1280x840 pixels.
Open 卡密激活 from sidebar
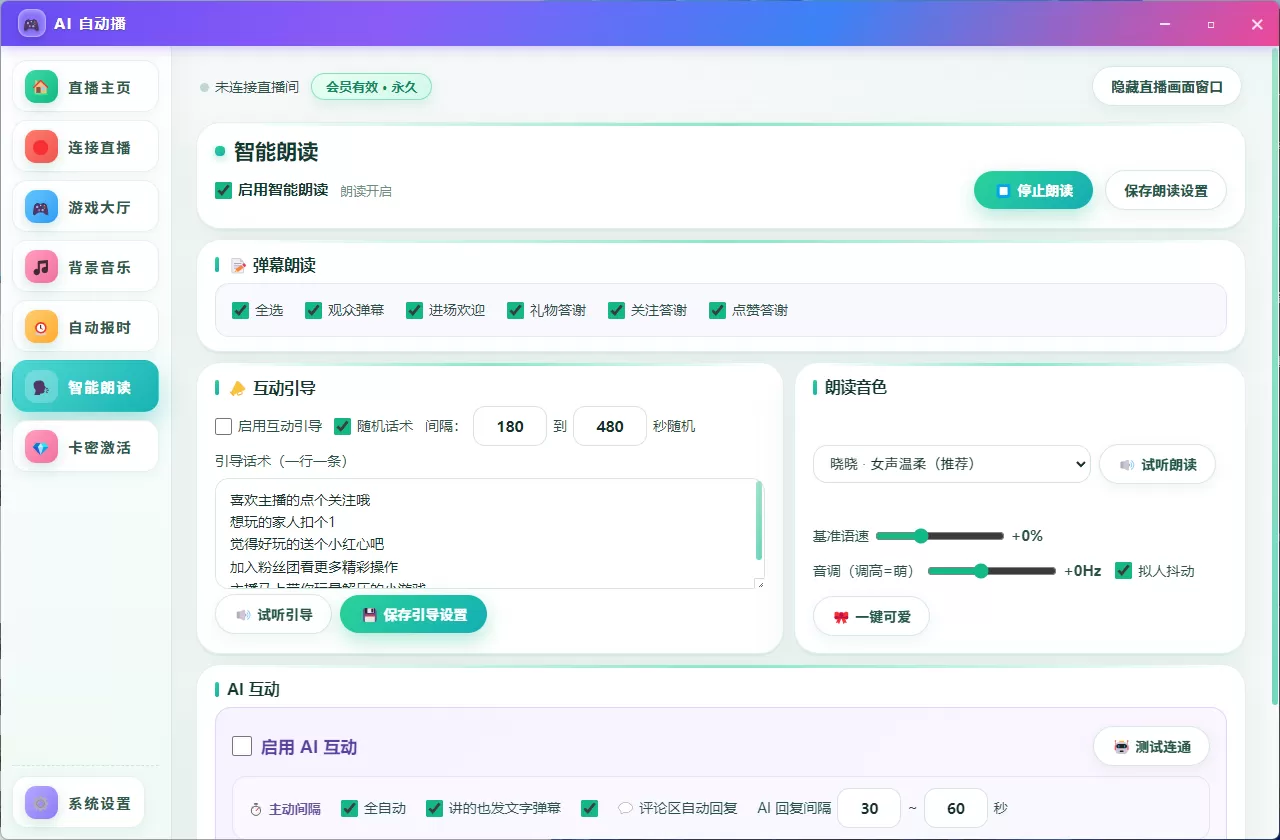tap(85, 447)
